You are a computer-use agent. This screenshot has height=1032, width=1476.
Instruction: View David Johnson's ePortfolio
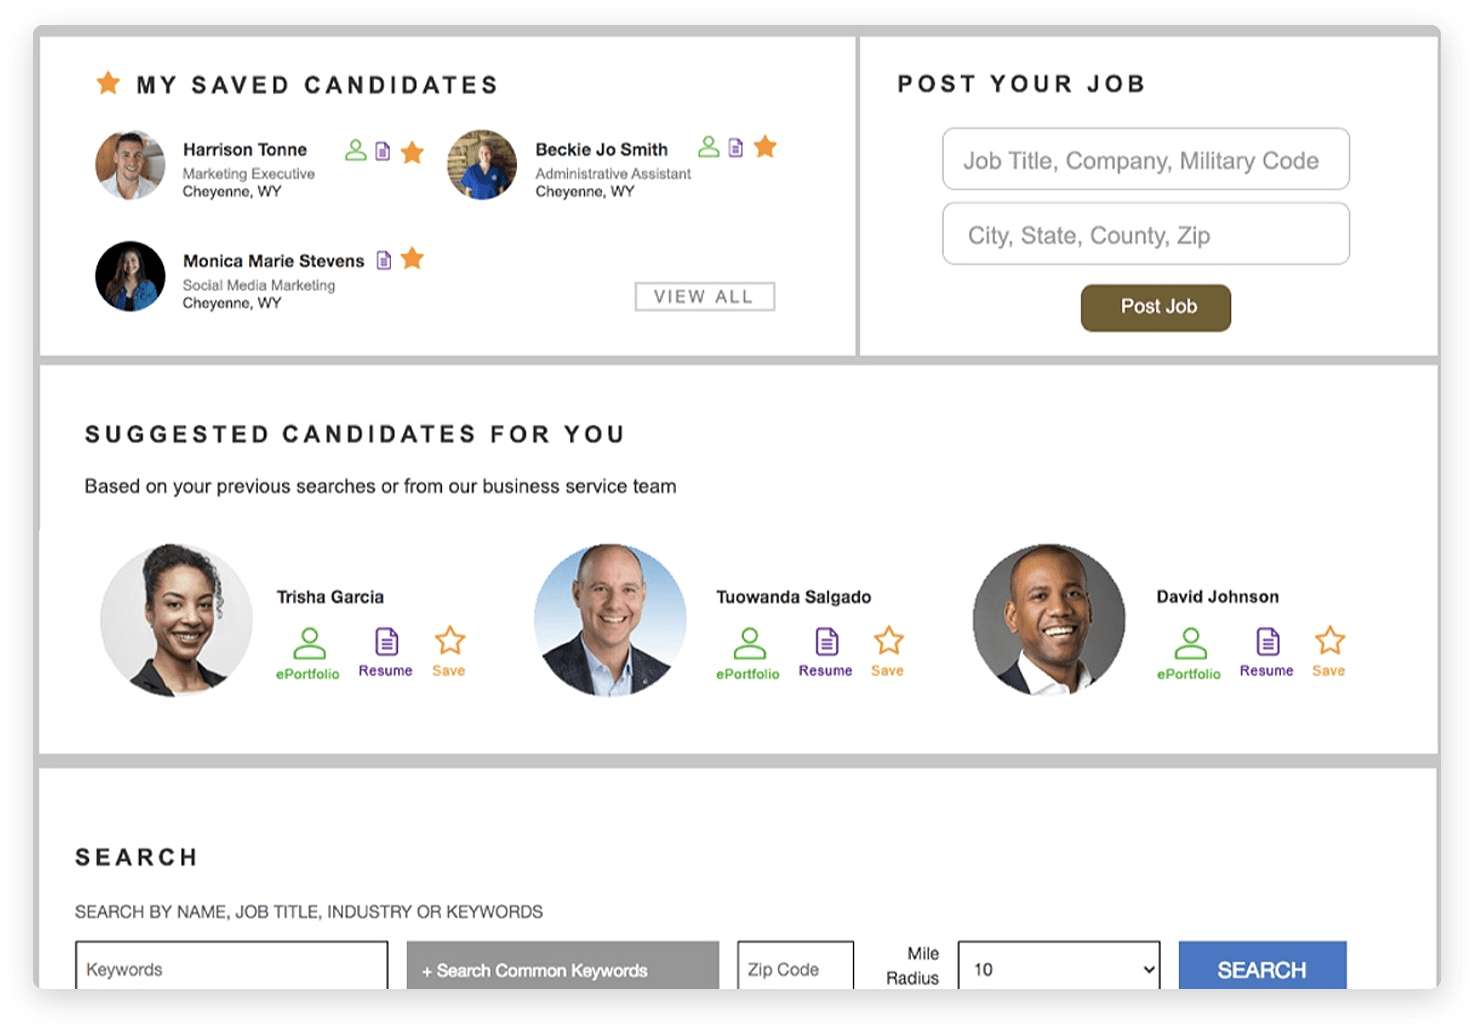[1189, 652]
